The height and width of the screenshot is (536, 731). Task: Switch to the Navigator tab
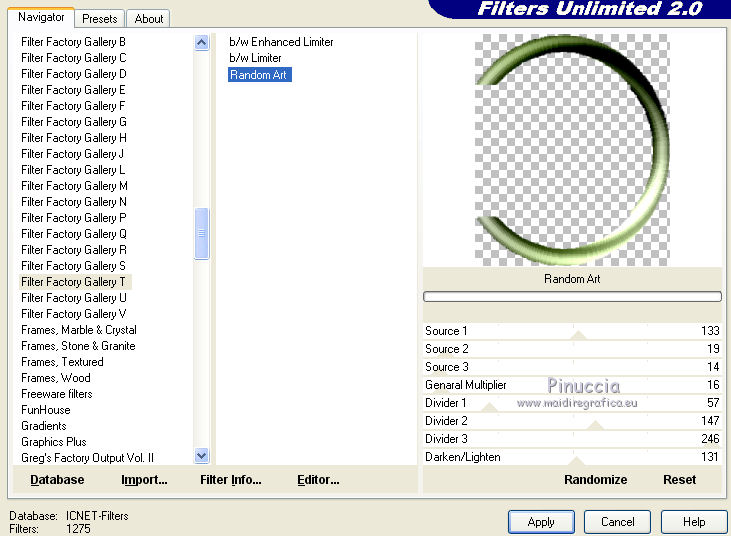pyautogui.click(x=41, y=18)
